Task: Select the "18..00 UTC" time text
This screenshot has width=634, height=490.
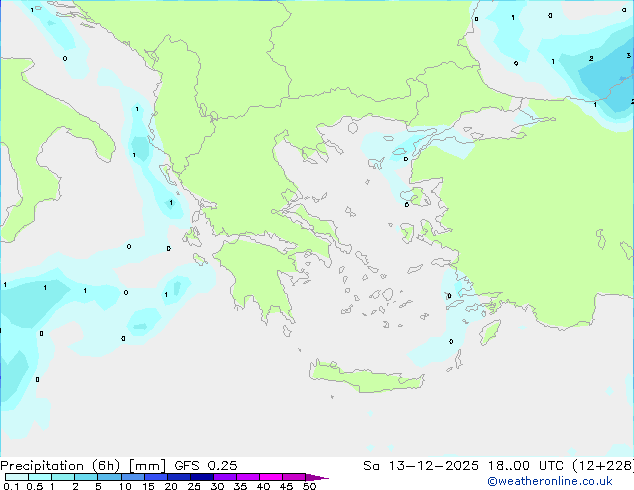Action: coord(526,466)
